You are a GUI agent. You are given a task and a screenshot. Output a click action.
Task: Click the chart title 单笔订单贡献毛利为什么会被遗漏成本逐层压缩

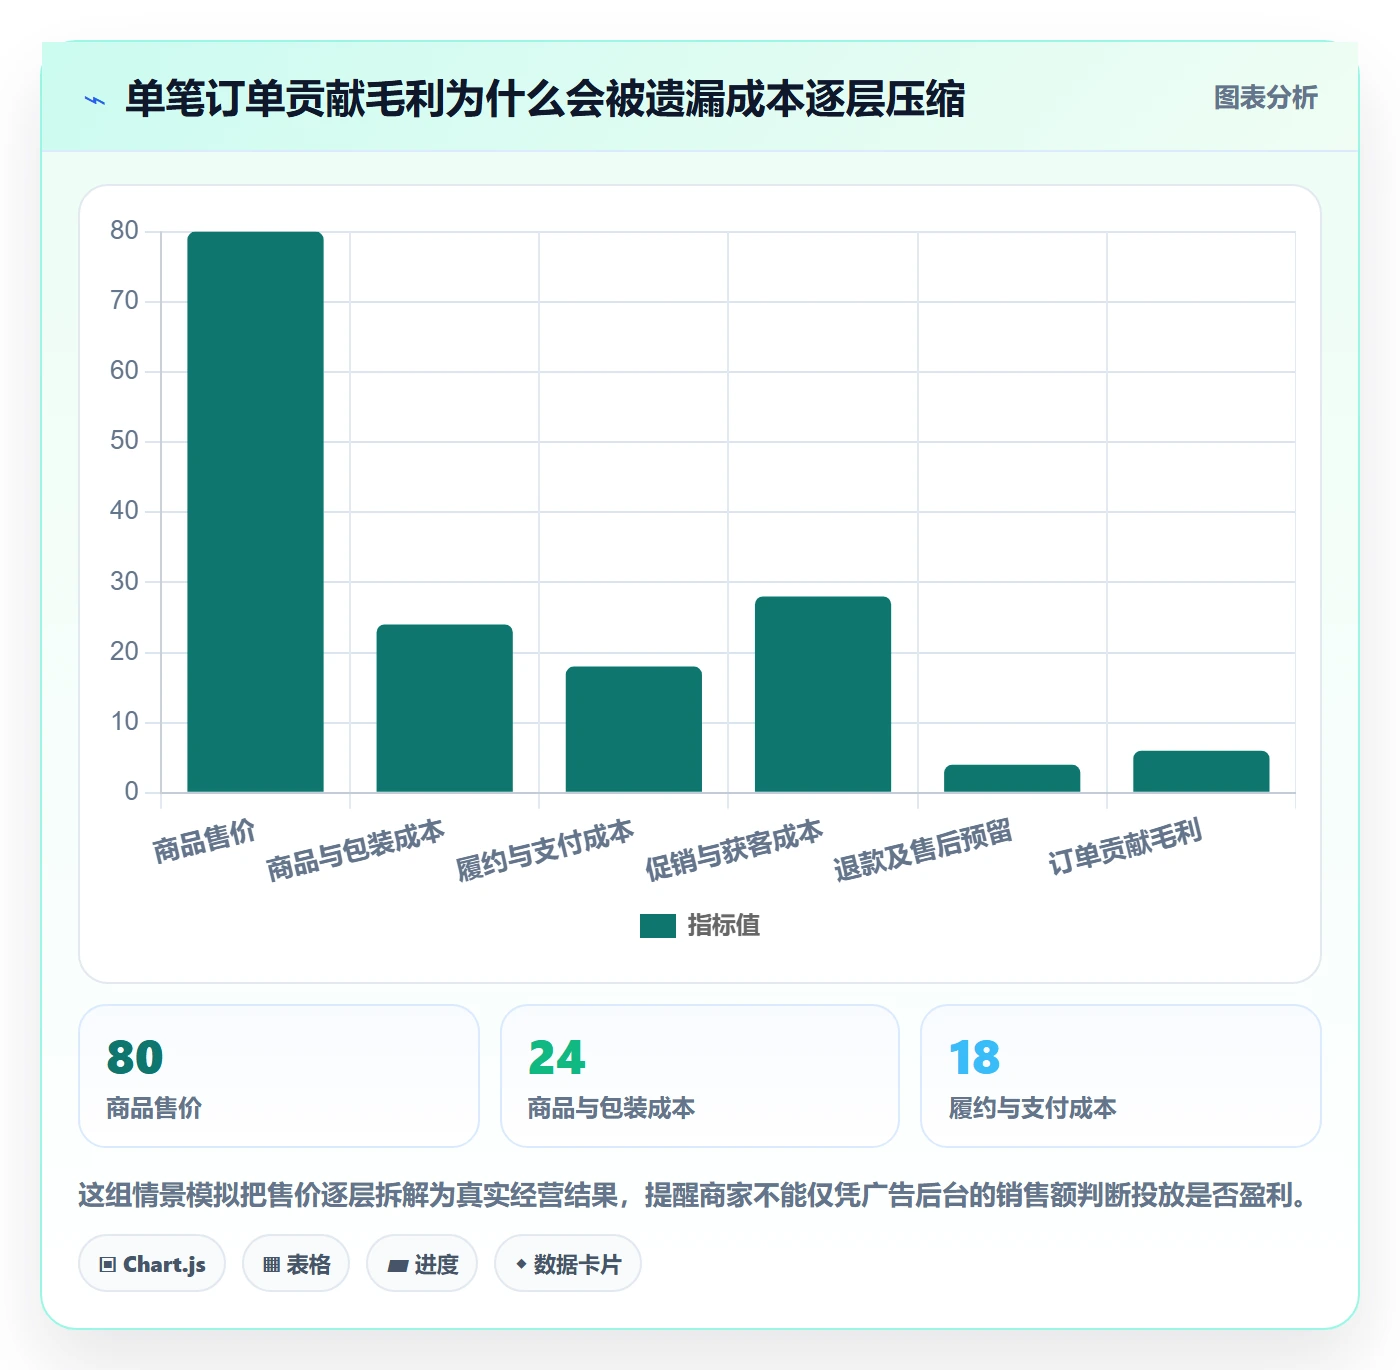[x=545, y=99]
